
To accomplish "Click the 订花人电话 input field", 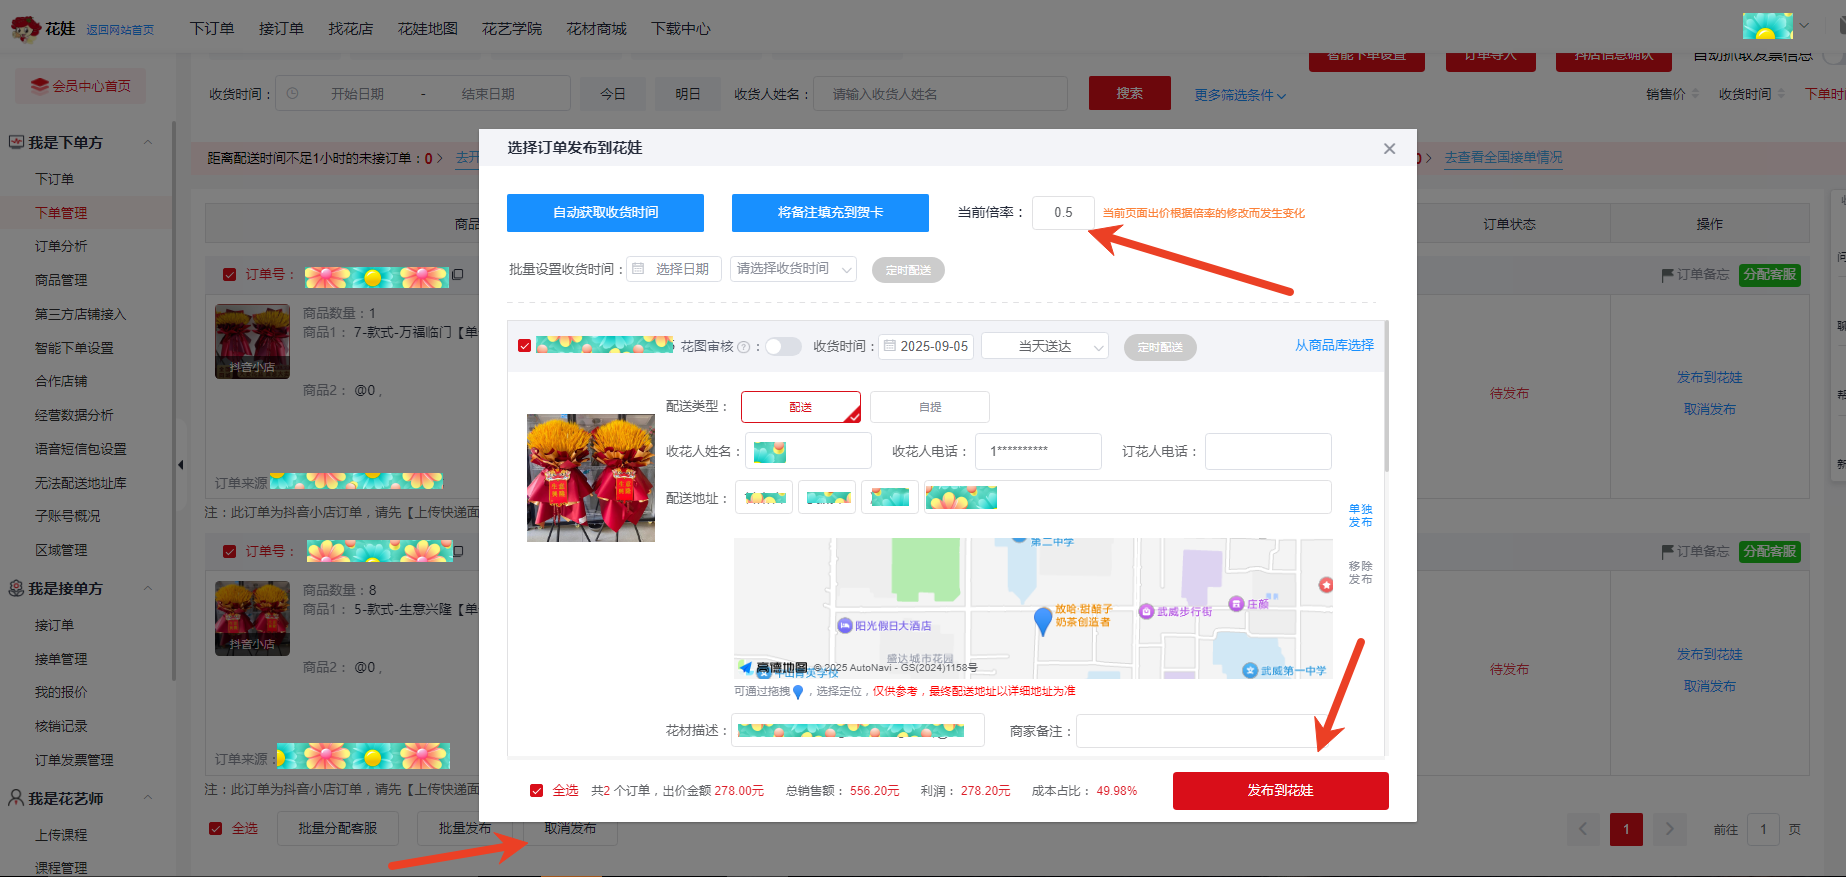I will [1268, 451].
